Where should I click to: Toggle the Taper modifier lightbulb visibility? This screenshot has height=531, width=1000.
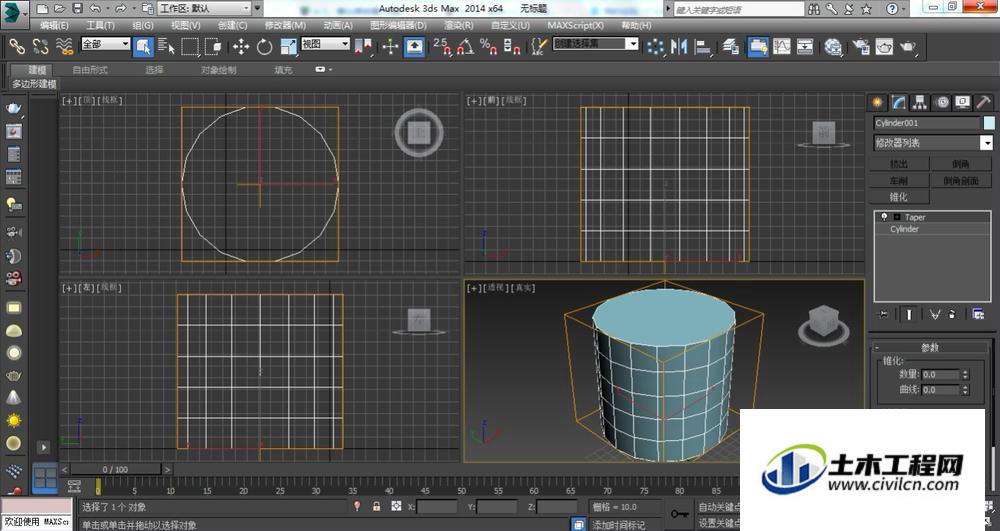point(884,217)
